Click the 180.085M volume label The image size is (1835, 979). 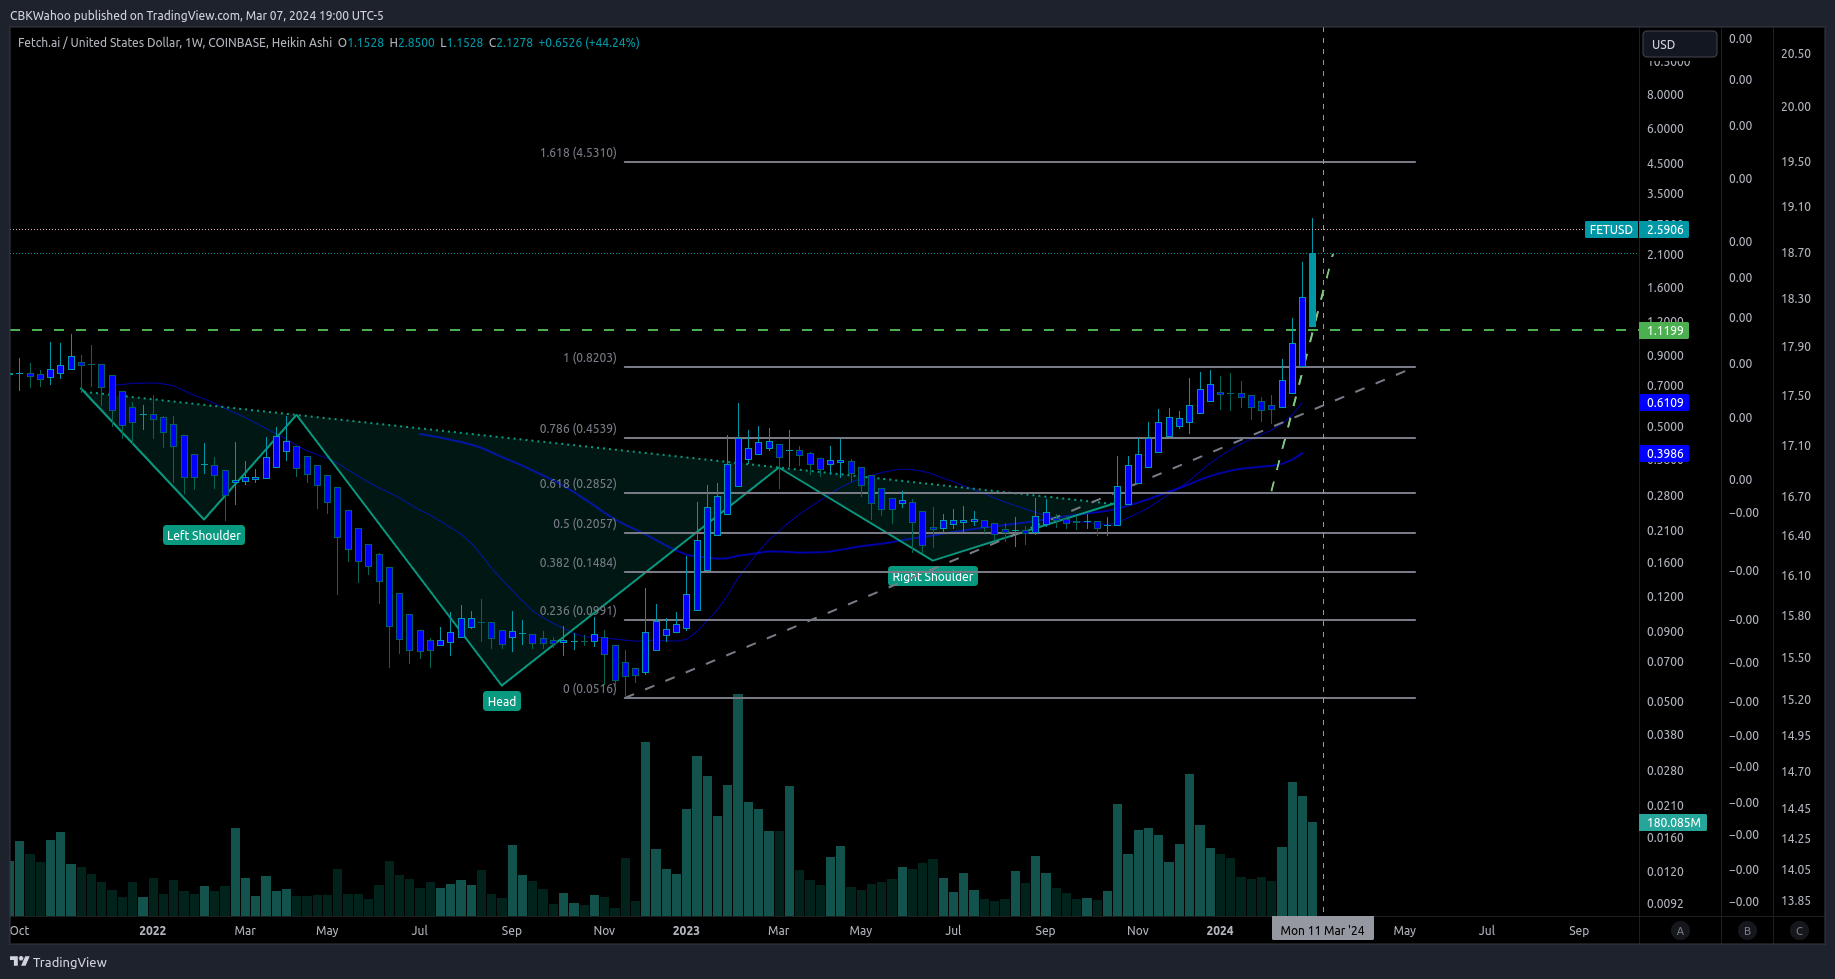(x=1674, y=823)
